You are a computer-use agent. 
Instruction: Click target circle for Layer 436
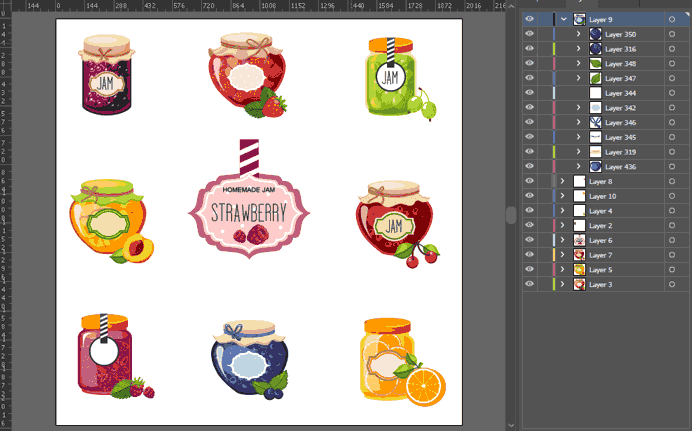pos(672,167)
